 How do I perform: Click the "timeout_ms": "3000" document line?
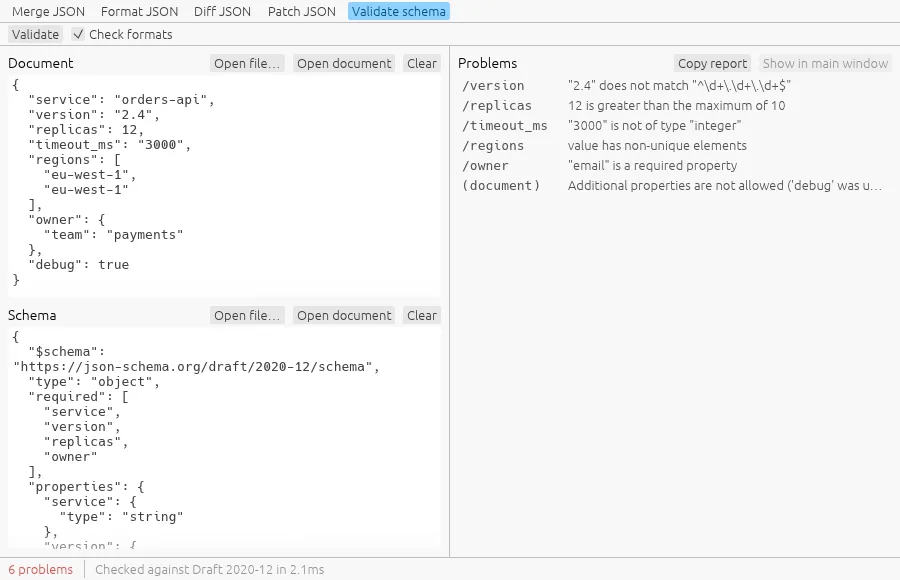(x=110, y=145)
